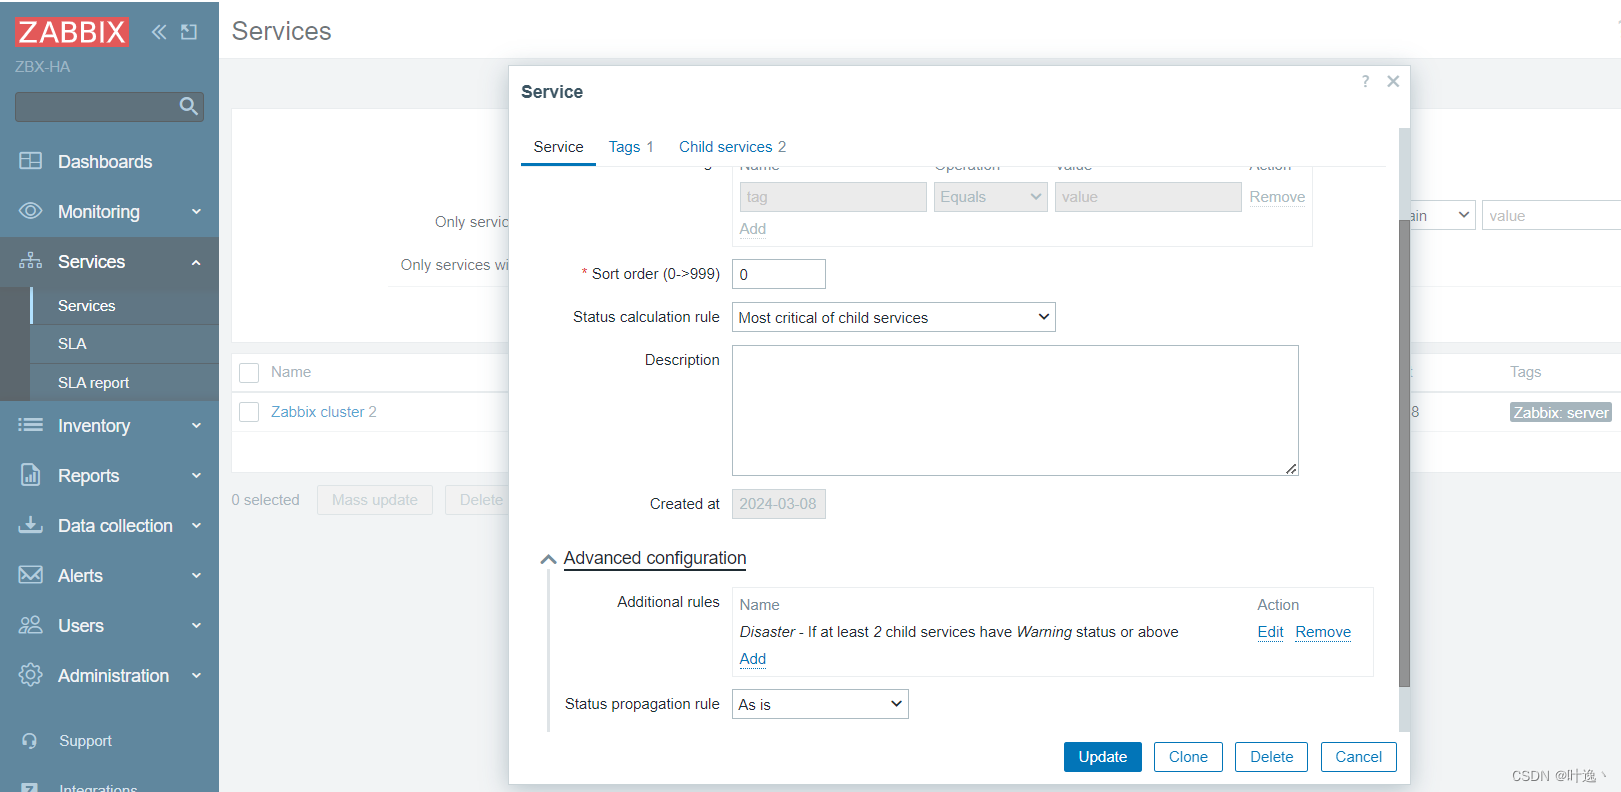
Task: Click the Delete button in dialog
Action: pos(1271,757)
